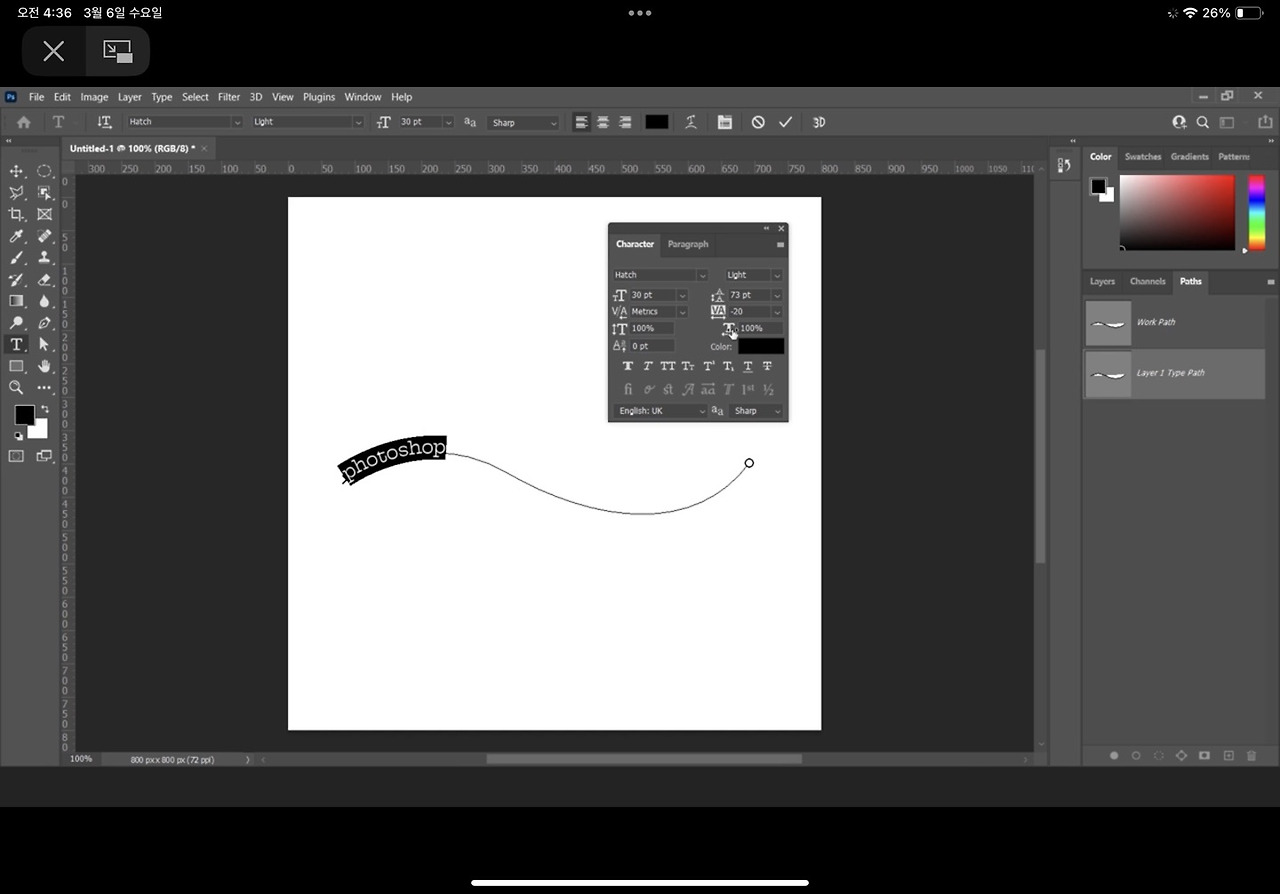Click text color swatch in options bar
This screenshot has height=894, width=1280.
pyautogui.click(x=657, y=122)
